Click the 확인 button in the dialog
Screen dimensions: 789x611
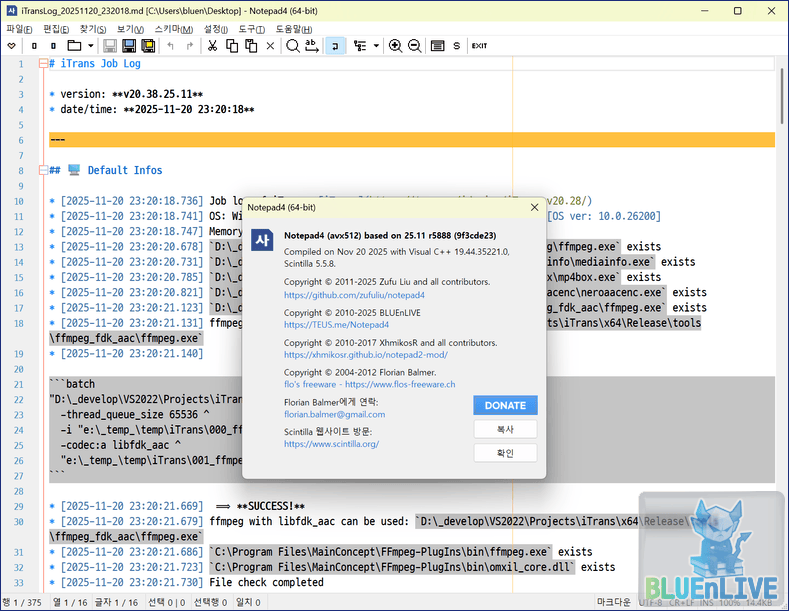(505, 453)
